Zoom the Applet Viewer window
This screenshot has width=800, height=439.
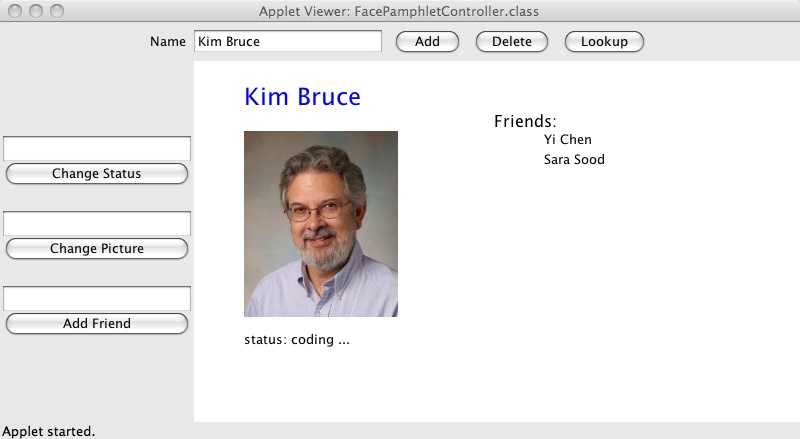pos(57,11)
